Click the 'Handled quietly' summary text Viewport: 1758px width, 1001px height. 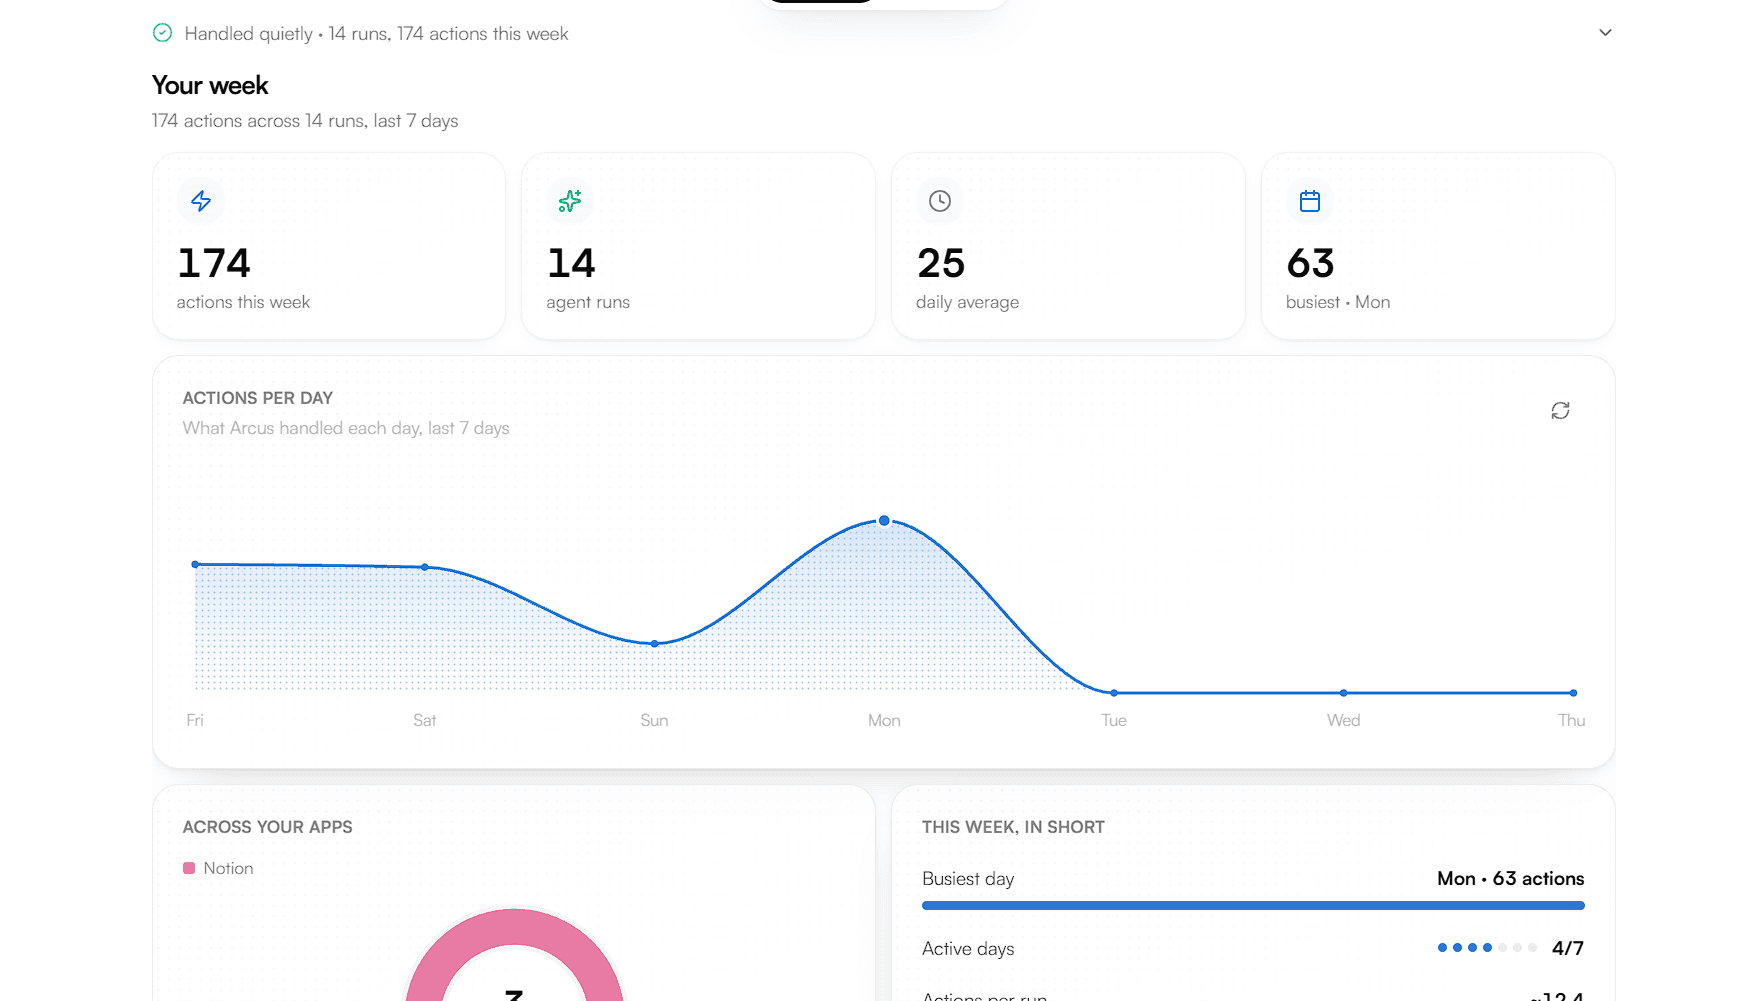(376, 33)
